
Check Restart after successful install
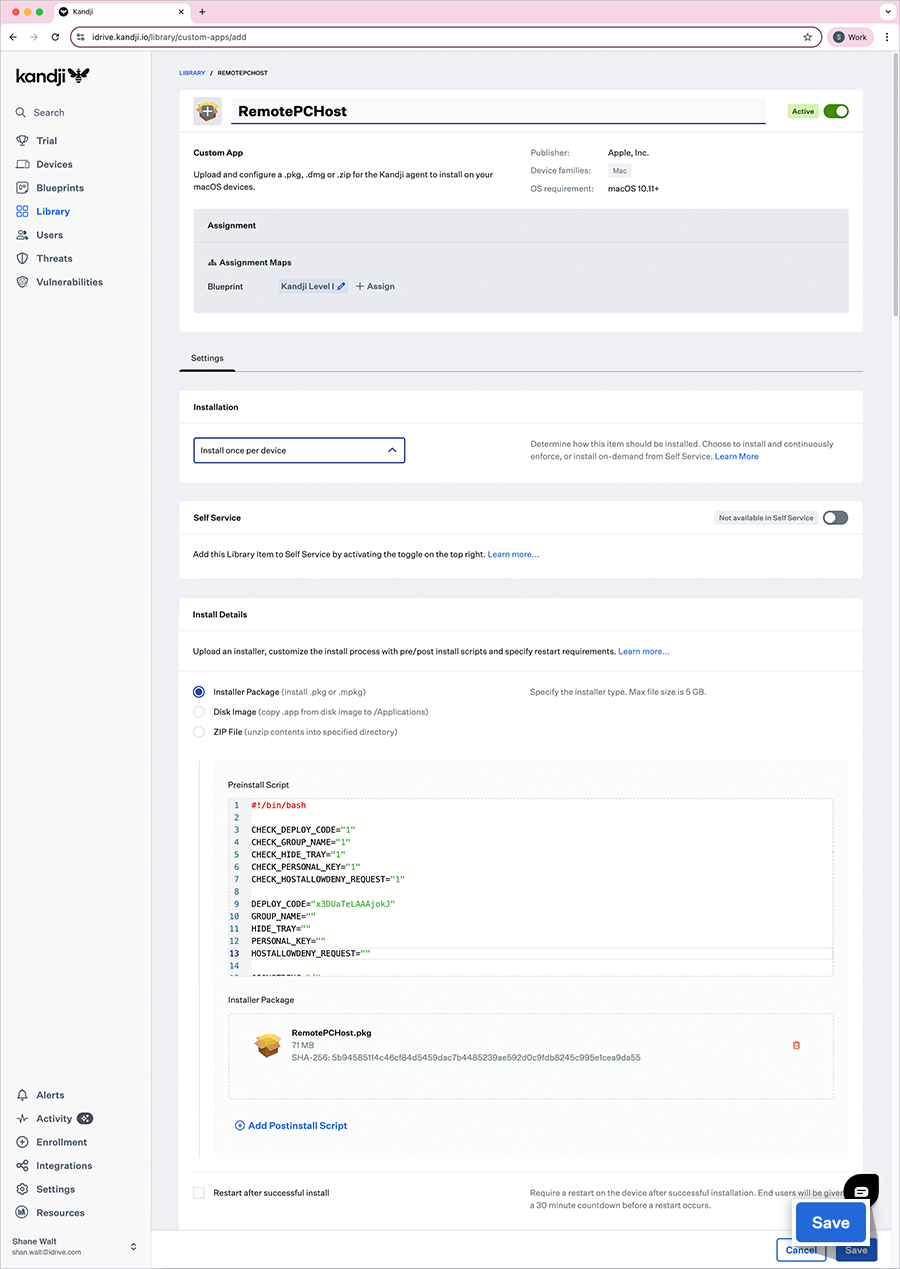(x=199, y=1193)
